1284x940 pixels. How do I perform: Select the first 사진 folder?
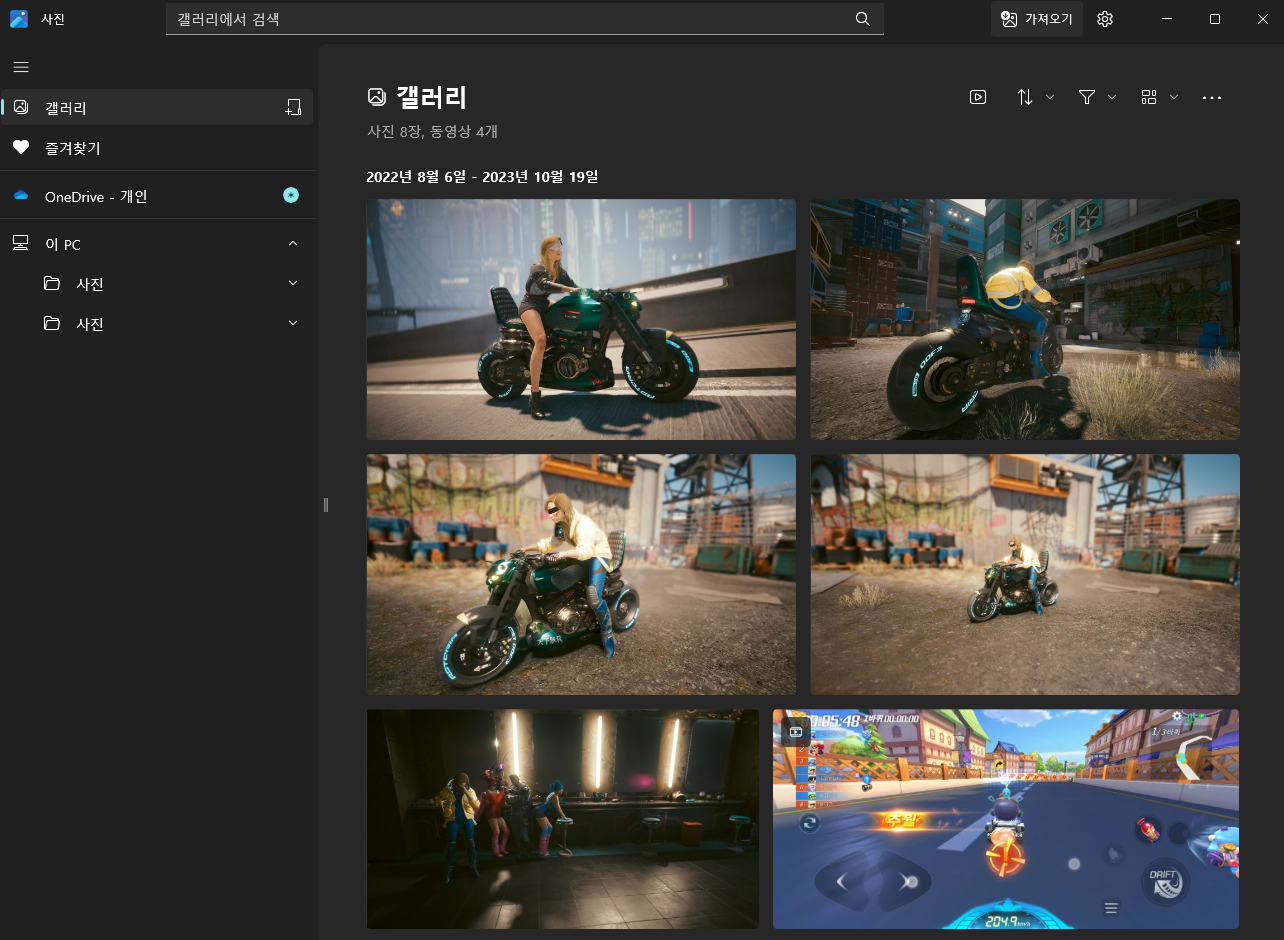[158, 284]
